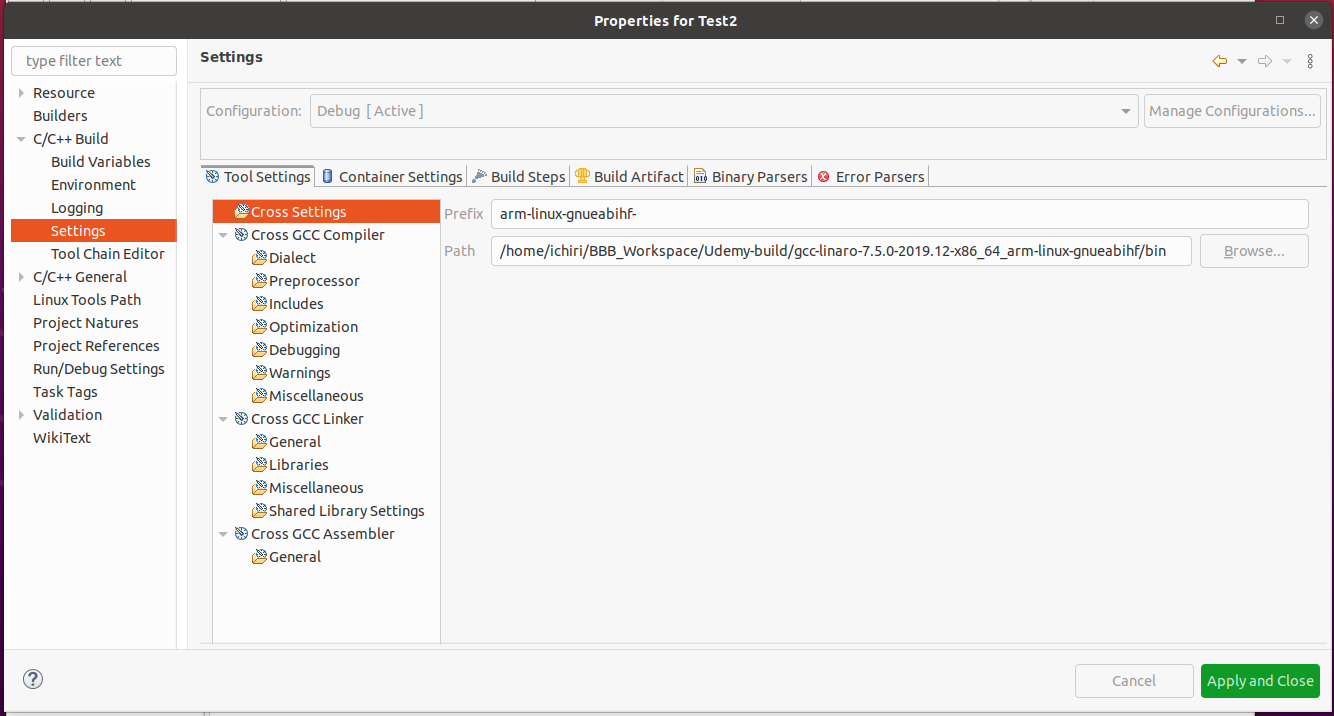
Task: Collapse the C/C++ Build section
Action: [22, 139]
